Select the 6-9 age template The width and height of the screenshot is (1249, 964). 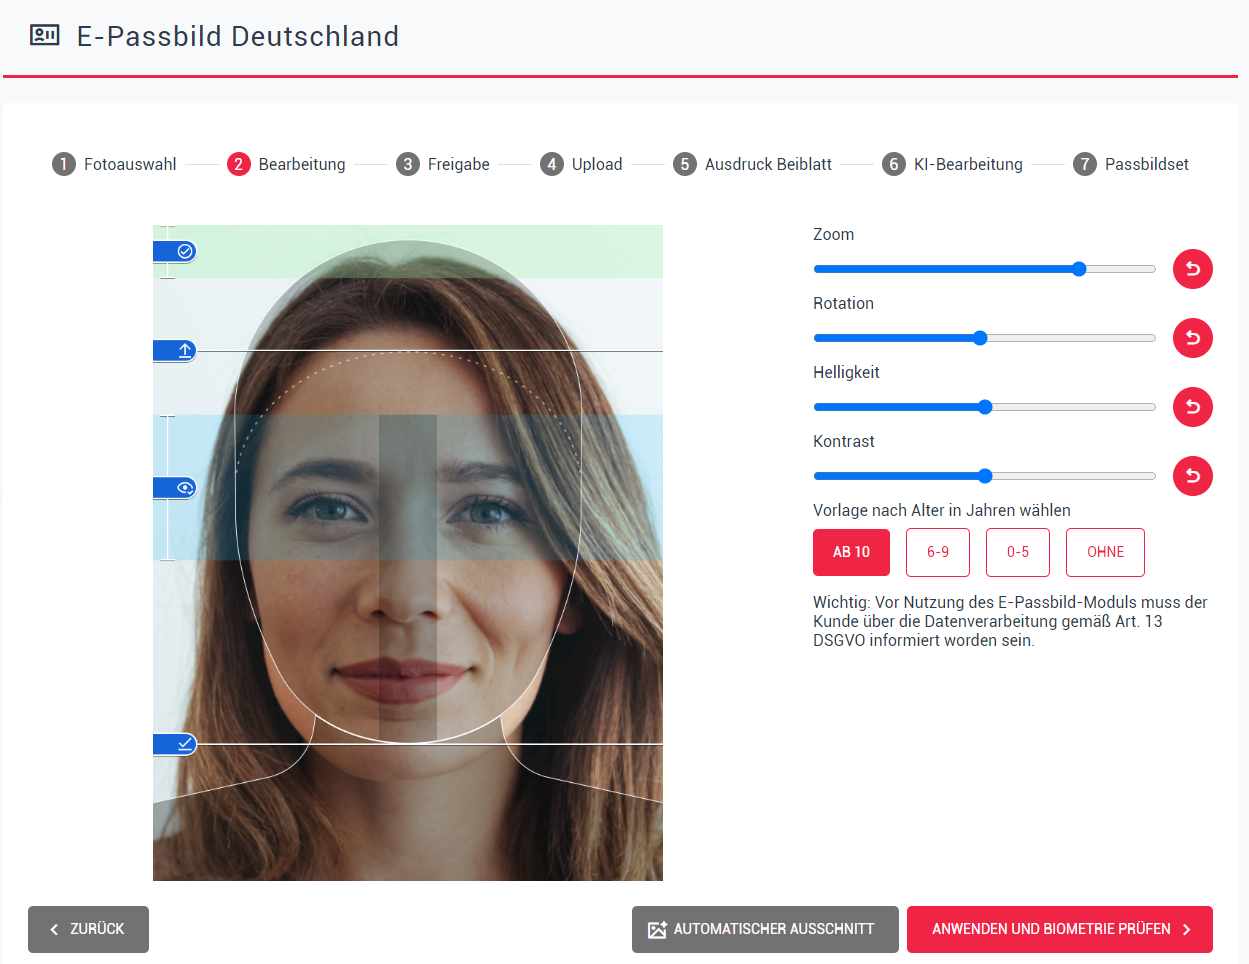coord(938,552)
